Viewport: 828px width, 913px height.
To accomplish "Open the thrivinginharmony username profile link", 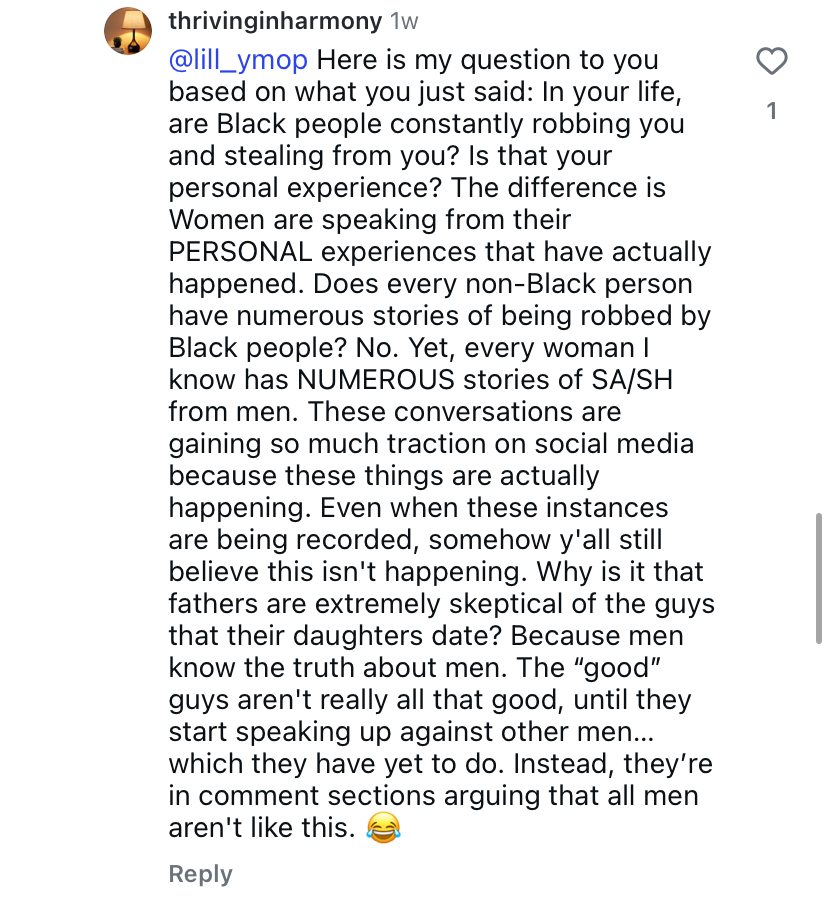I will point(275,21).
